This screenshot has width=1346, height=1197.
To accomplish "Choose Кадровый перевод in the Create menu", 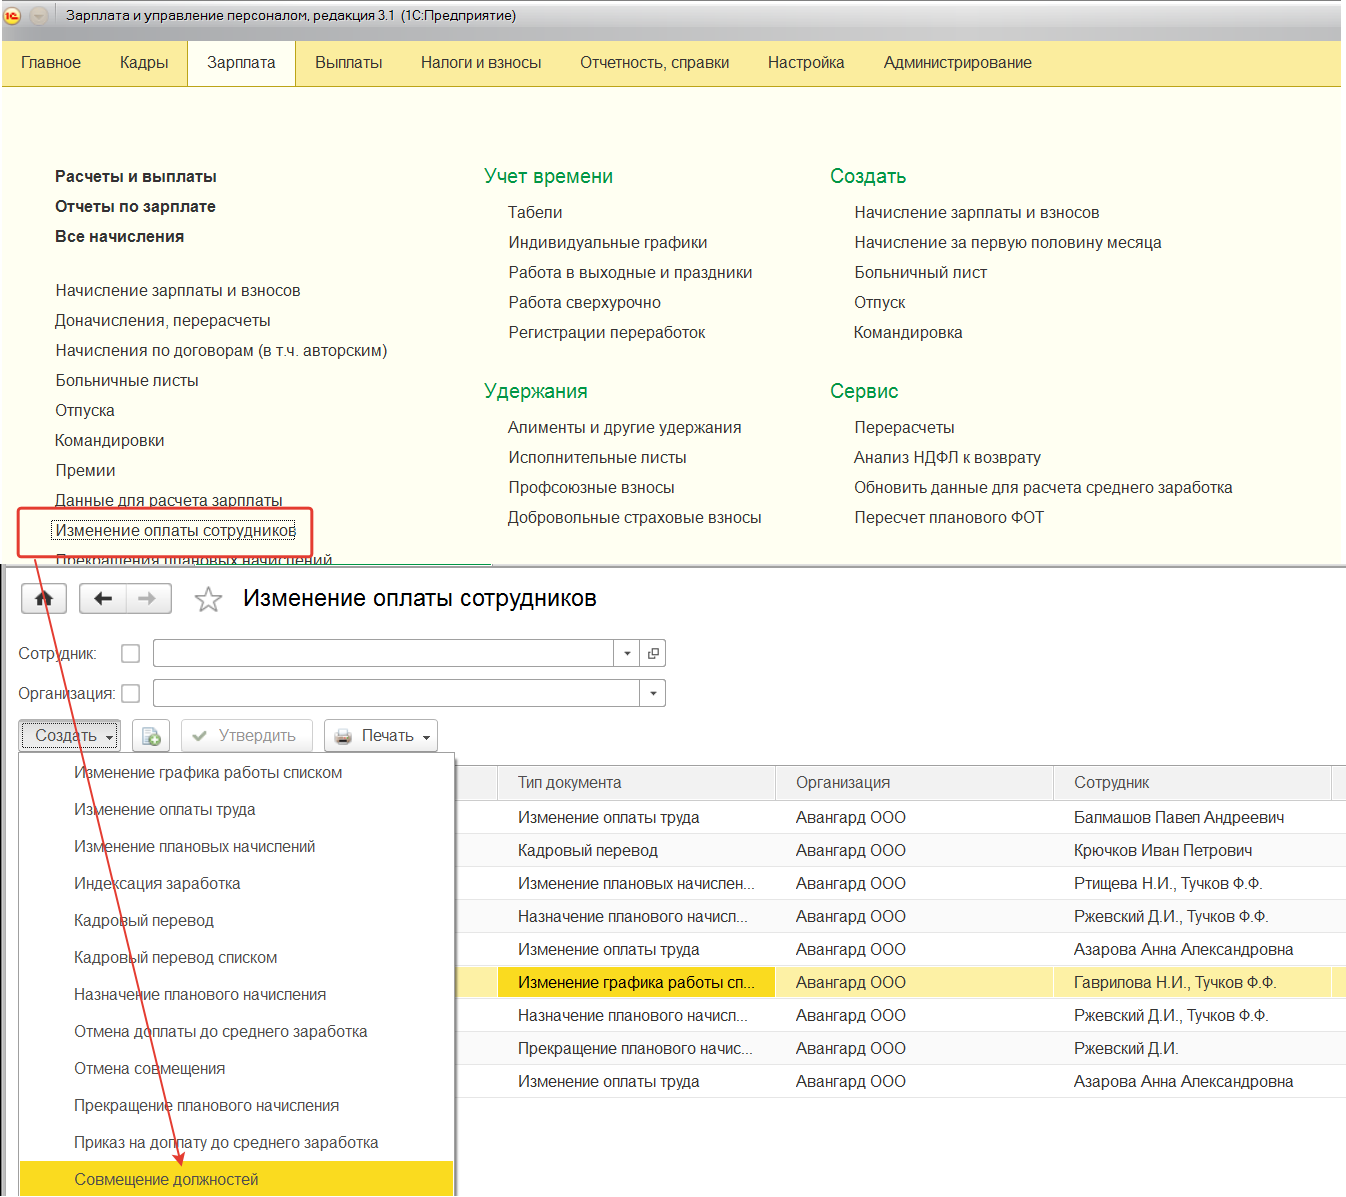I will 144,921.
